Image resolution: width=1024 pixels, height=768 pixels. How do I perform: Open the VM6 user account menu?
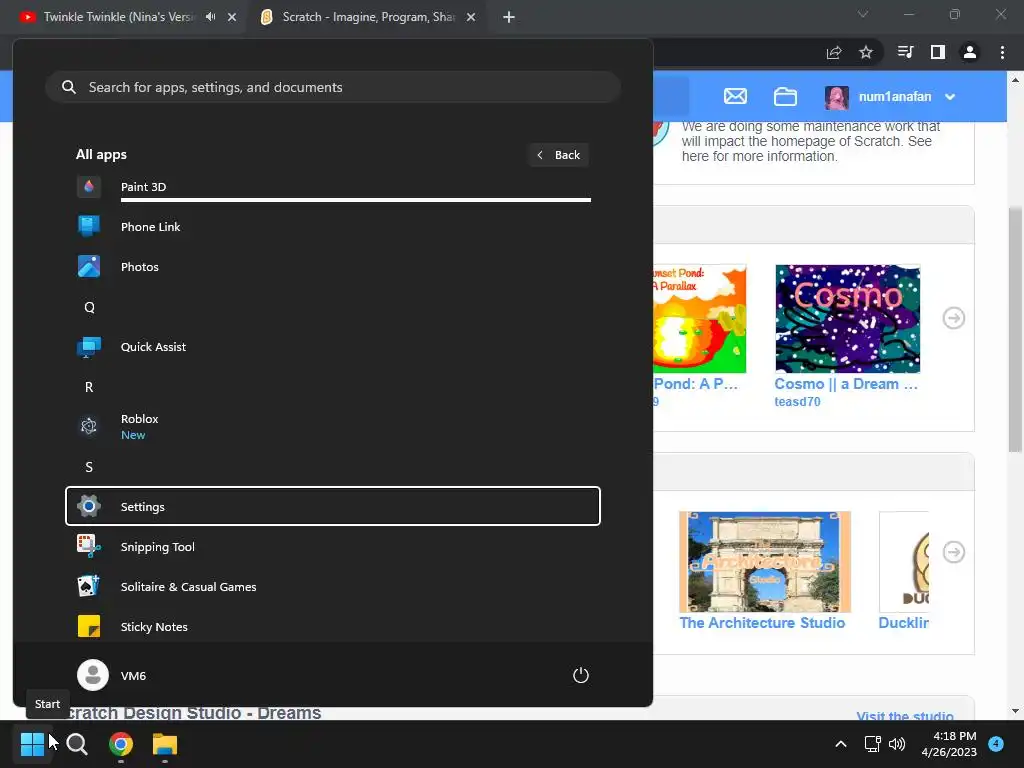pyautogui.click(x=112, y=675)
